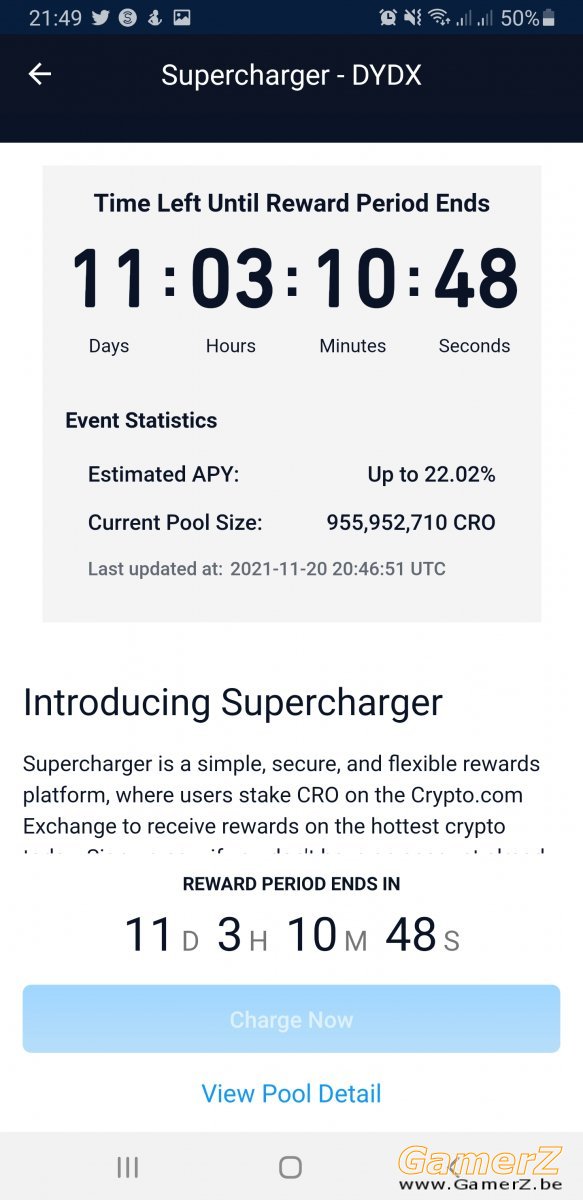Tap the circled S notification icon
583x1200 pixels.
127,17
